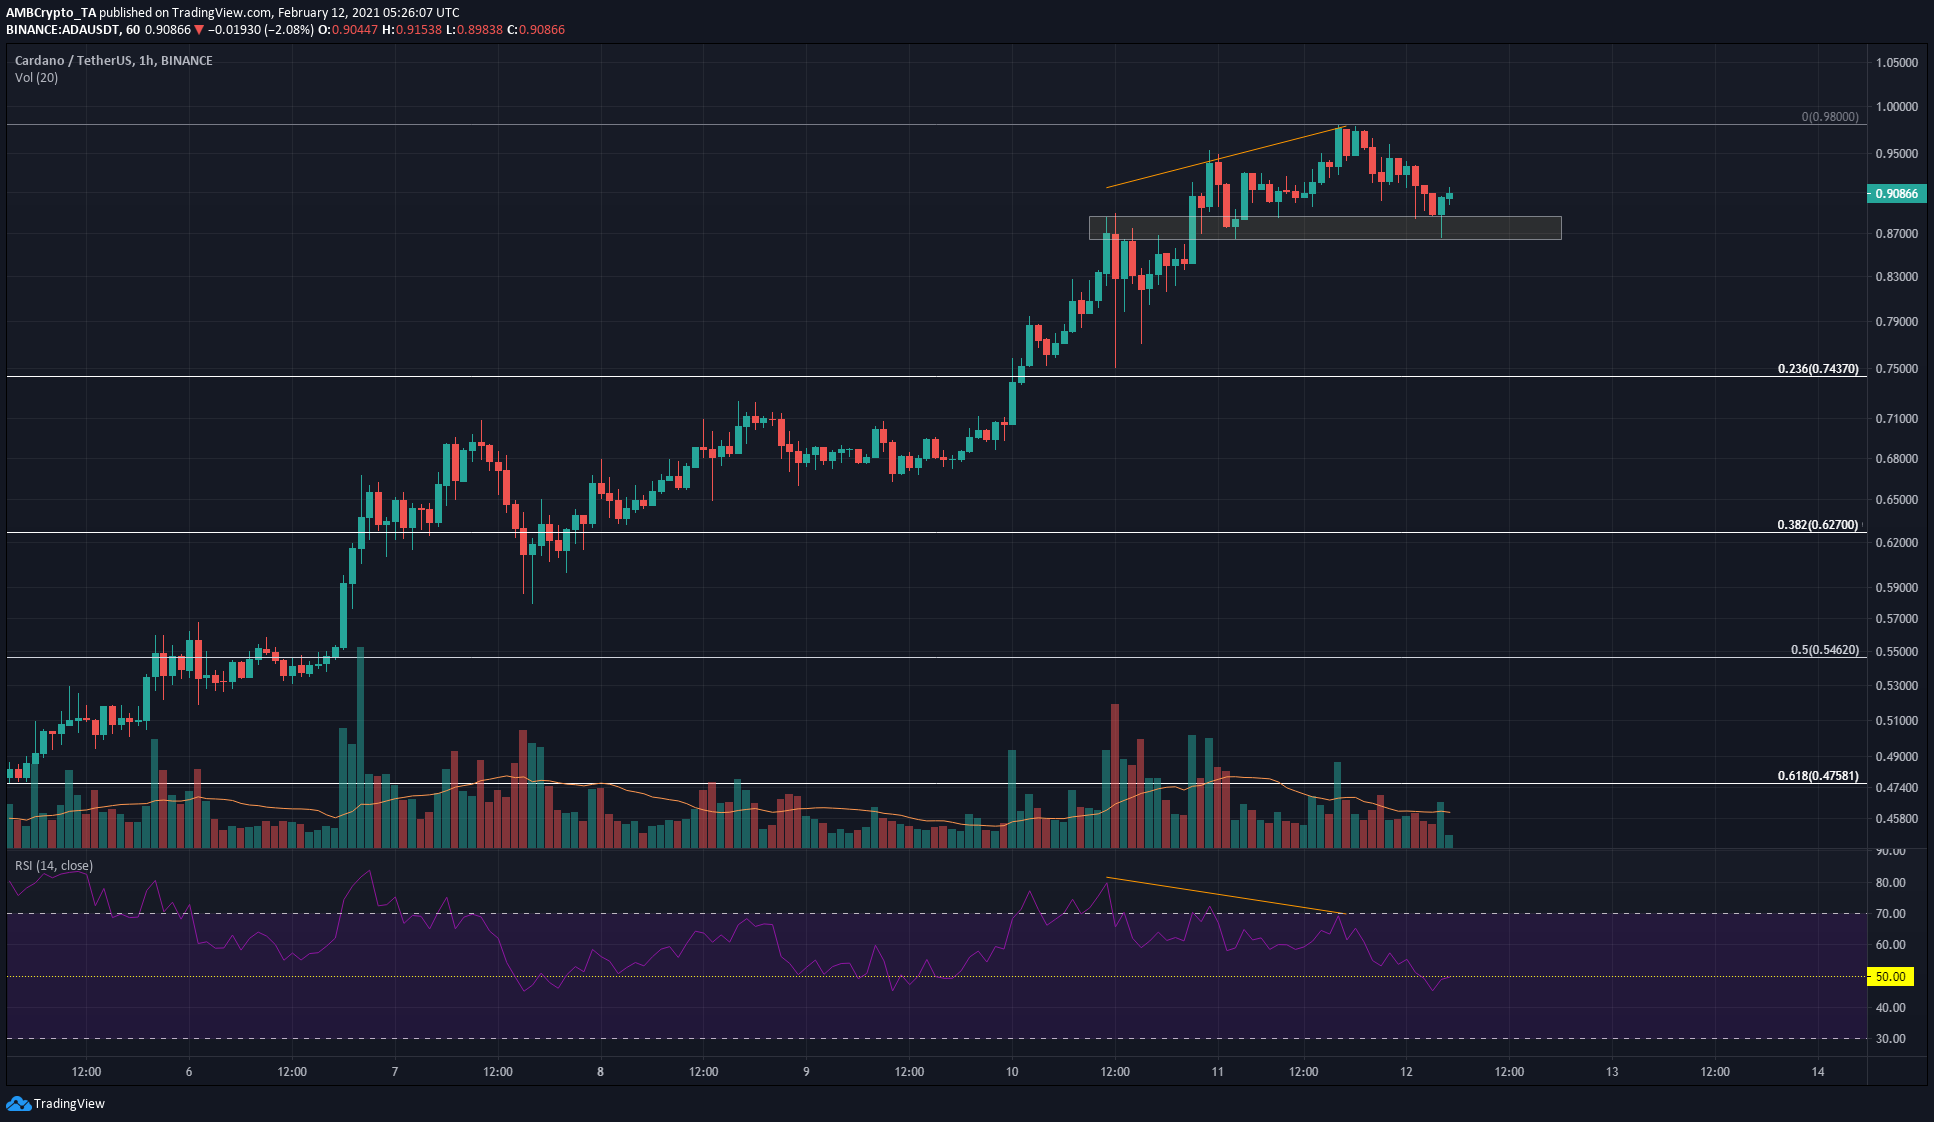Select the 0.236(0.74370) Fibonacci level label
Screen dimensions: 1934x1122
(x=1818, y=368)
